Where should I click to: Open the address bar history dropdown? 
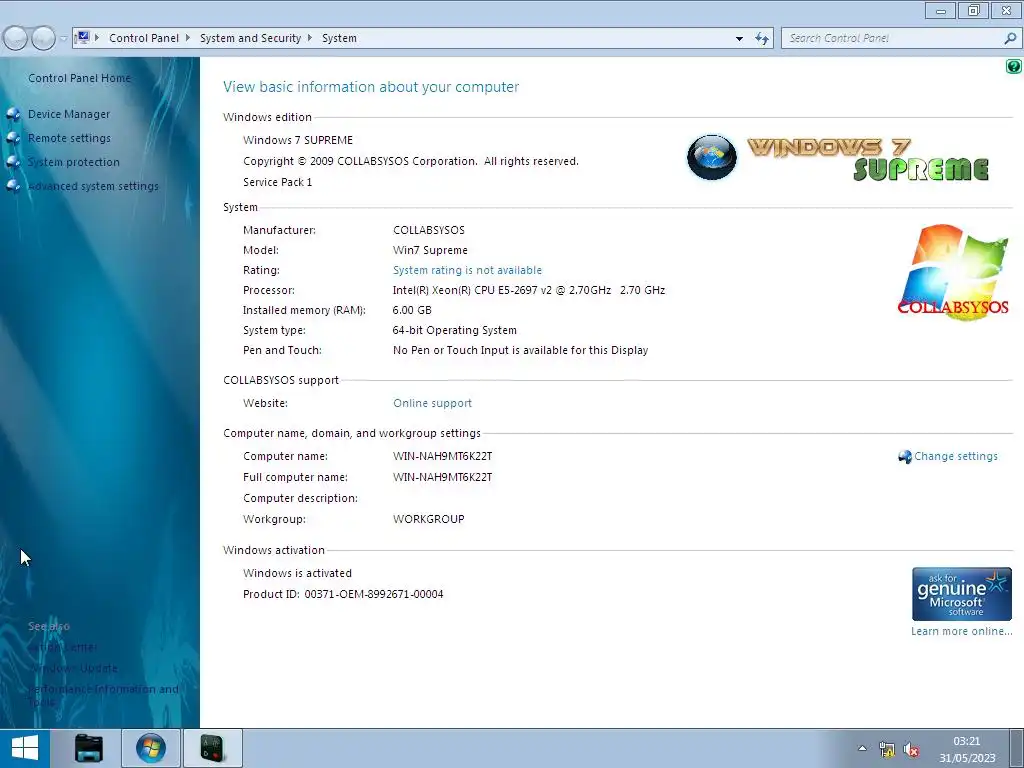739,39
